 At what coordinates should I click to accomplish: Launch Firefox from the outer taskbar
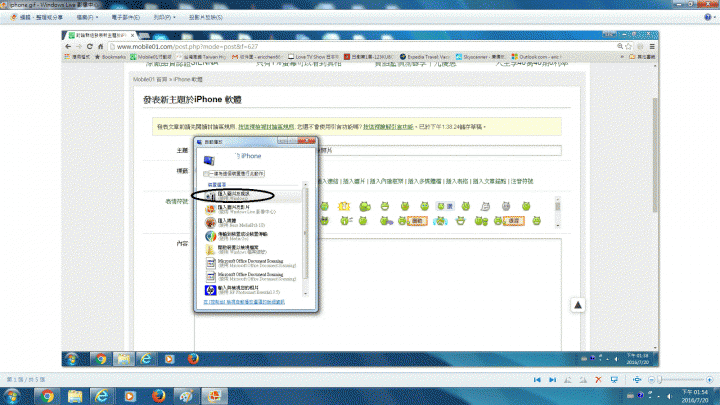click(158, 396)
